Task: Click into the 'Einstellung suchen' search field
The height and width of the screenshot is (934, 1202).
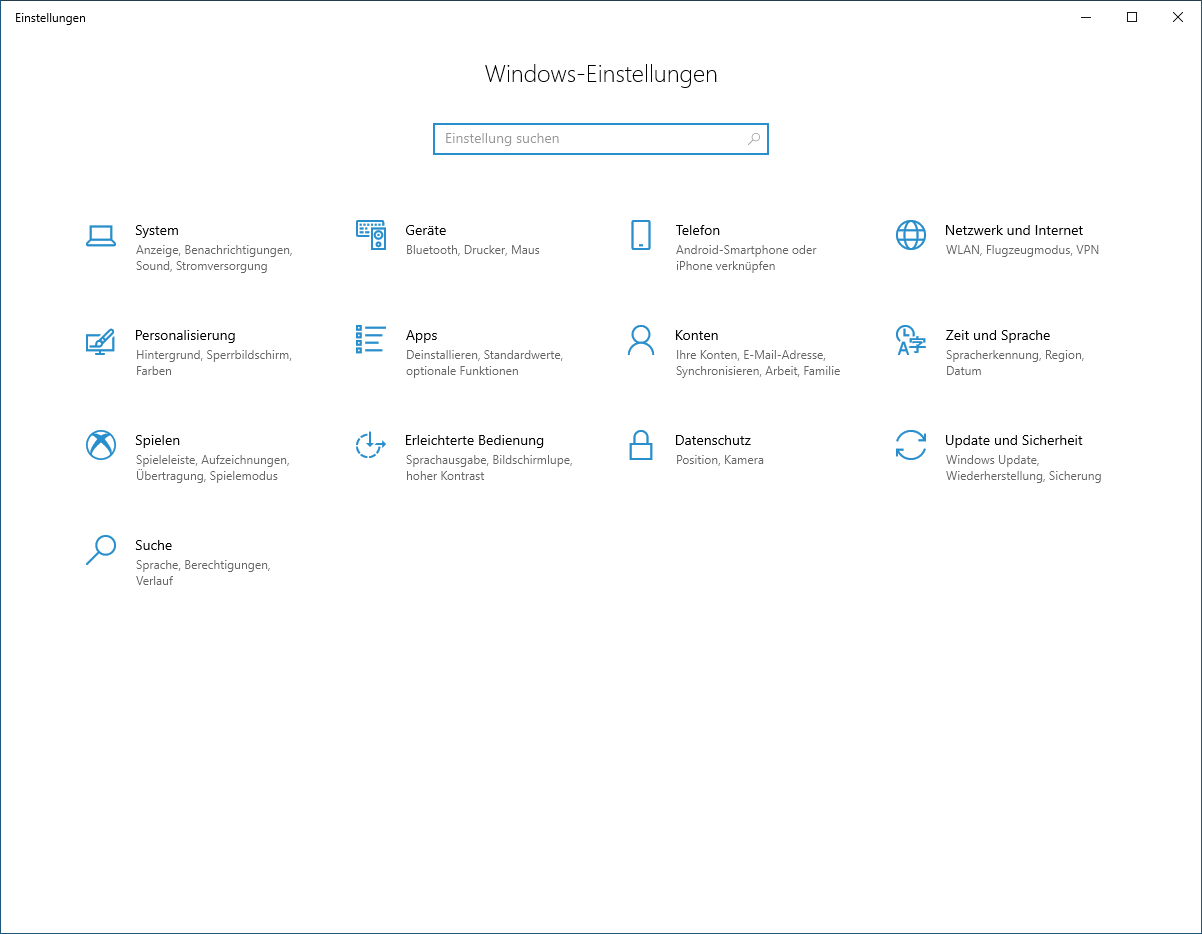Action: [x=601, y=139]
